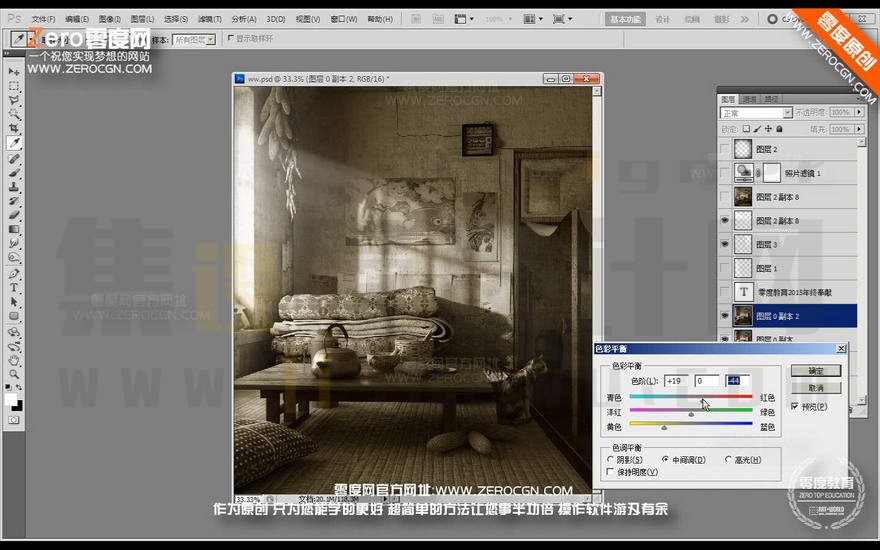Toggle the 预览 preview checkbox
Screen dimensions: 880x550
click(x=795, y=406)
